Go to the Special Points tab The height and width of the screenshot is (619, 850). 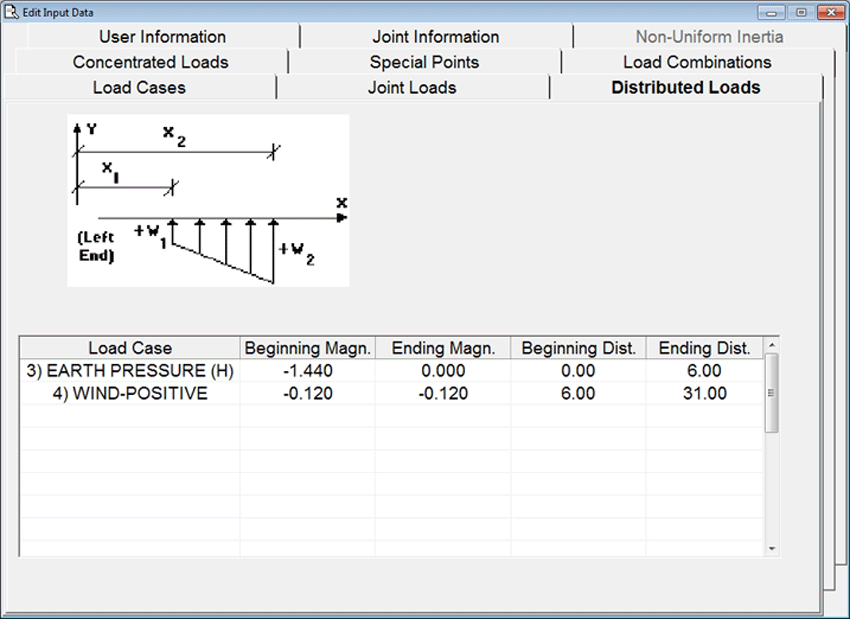coord(424,62)
